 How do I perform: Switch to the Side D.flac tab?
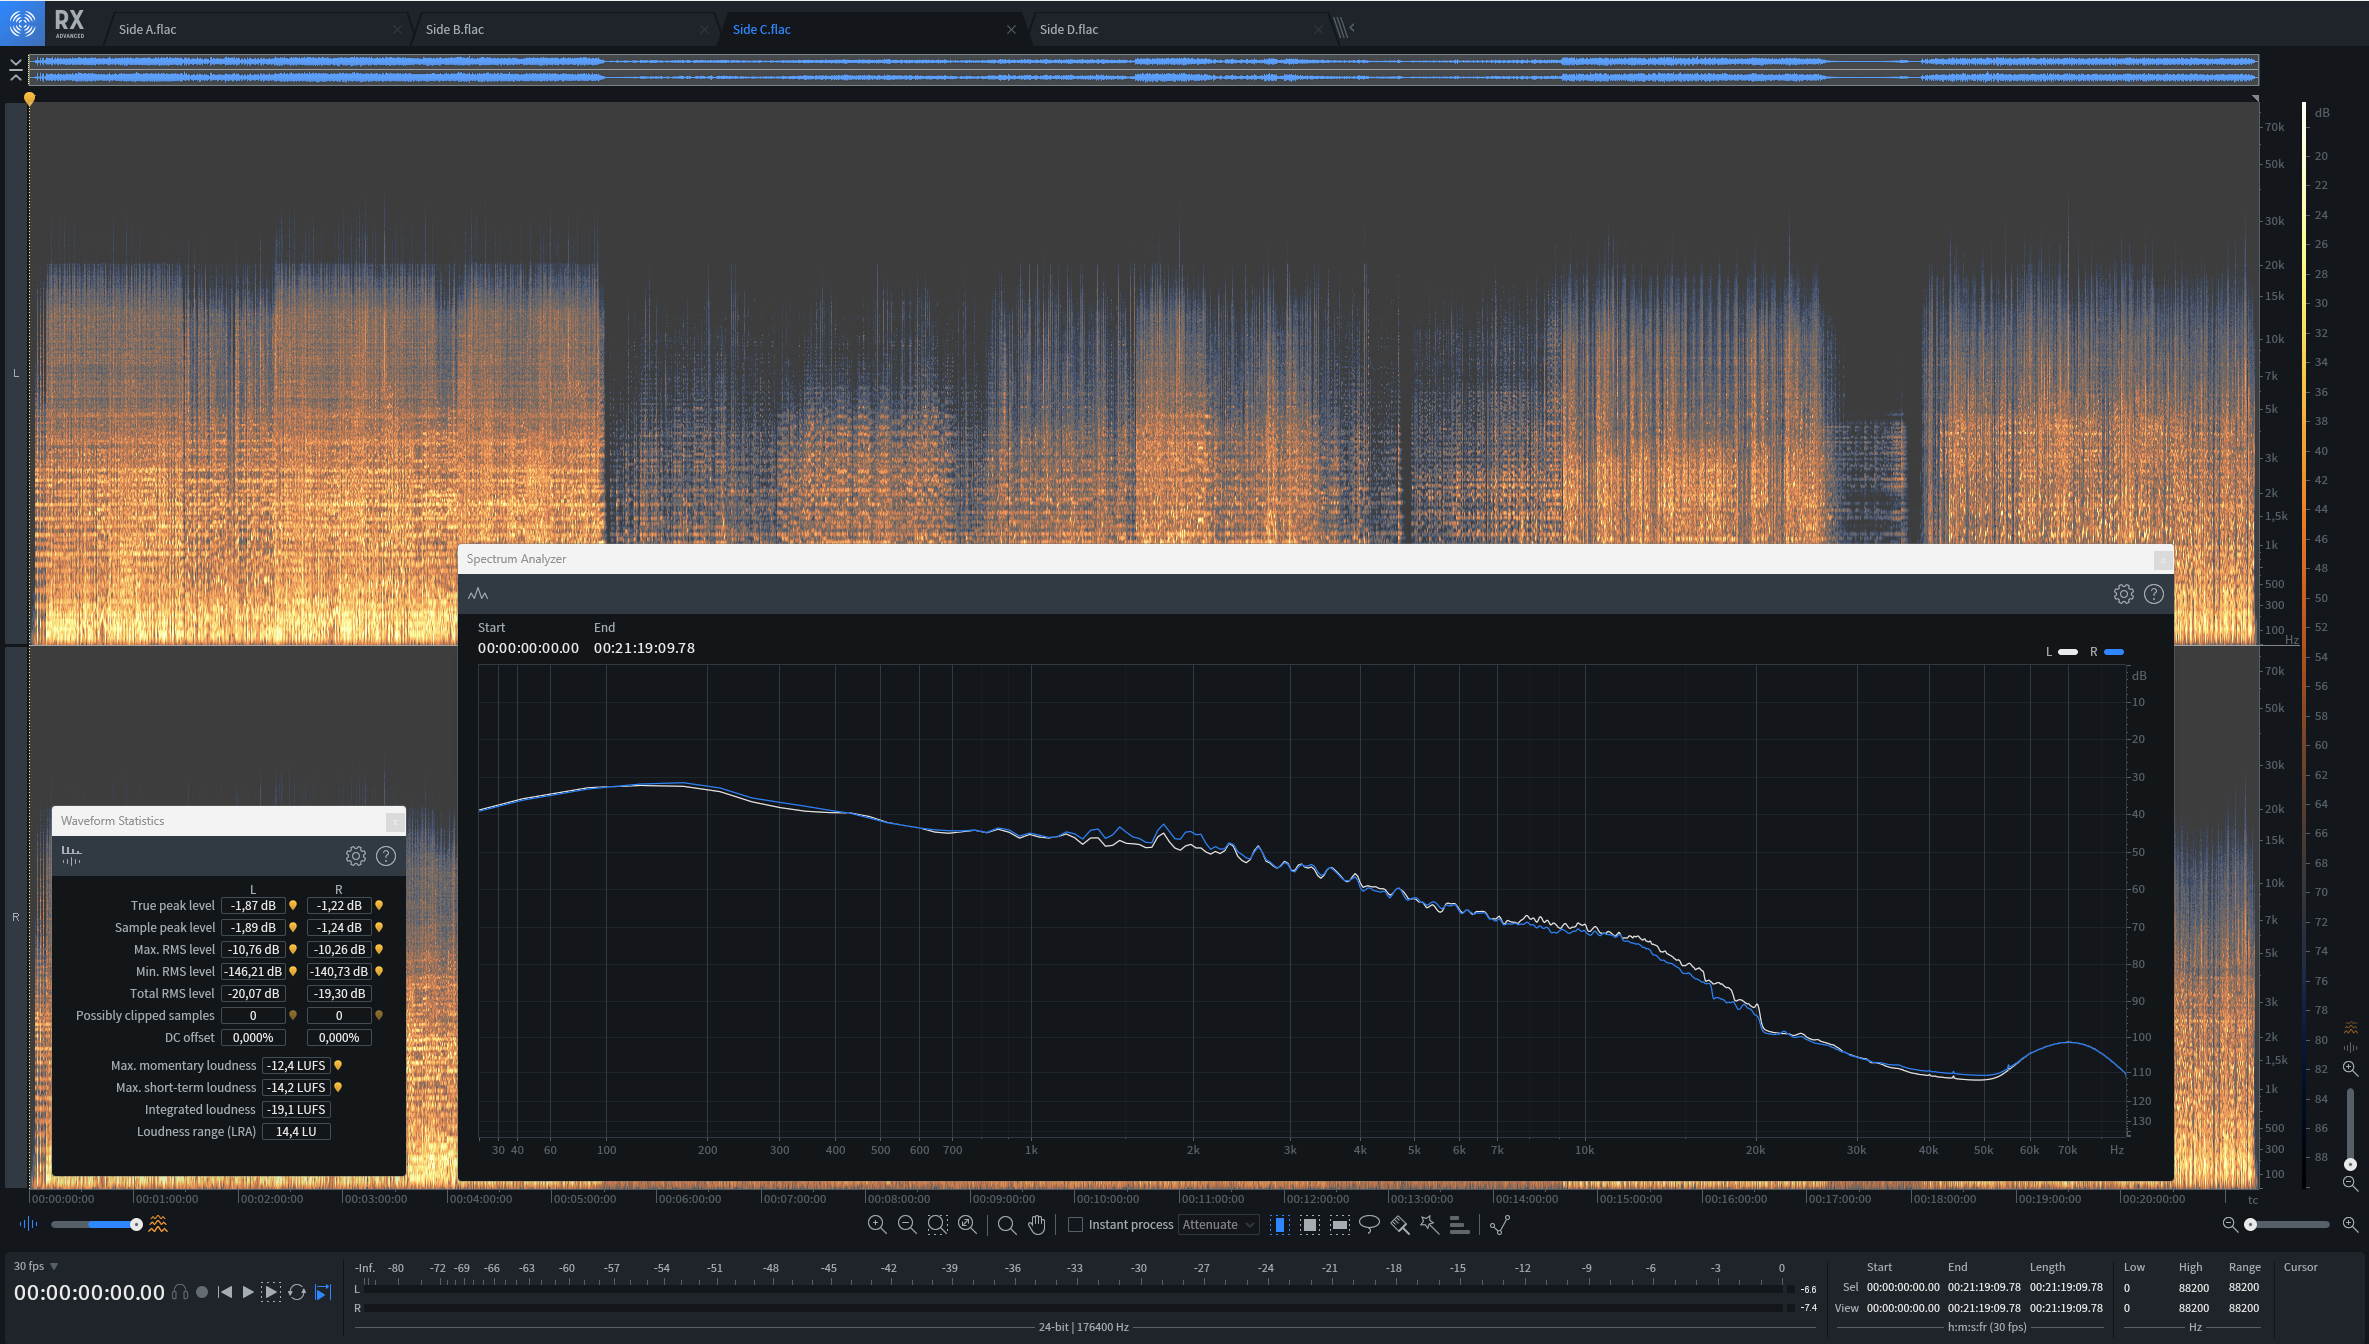pyautogui.click(x=1068, y=29)
